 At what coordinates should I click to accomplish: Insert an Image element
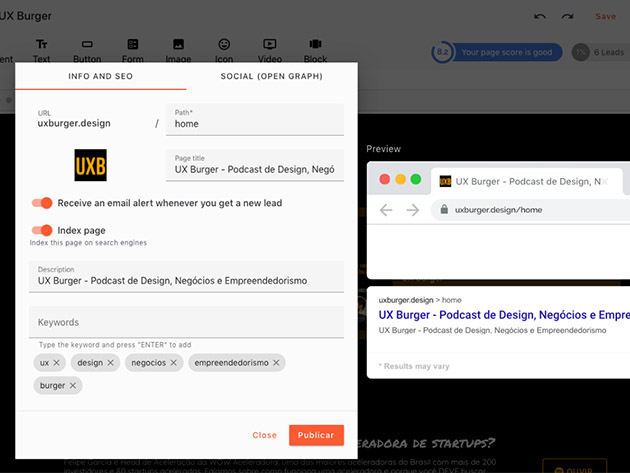178,51
